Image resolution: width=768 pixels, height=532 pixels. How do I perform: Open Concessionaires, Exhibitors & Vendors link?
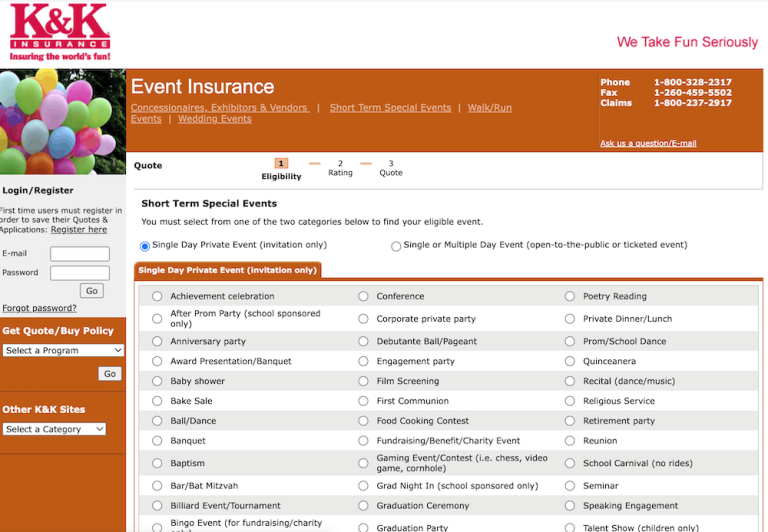click(x=220, y=108)
